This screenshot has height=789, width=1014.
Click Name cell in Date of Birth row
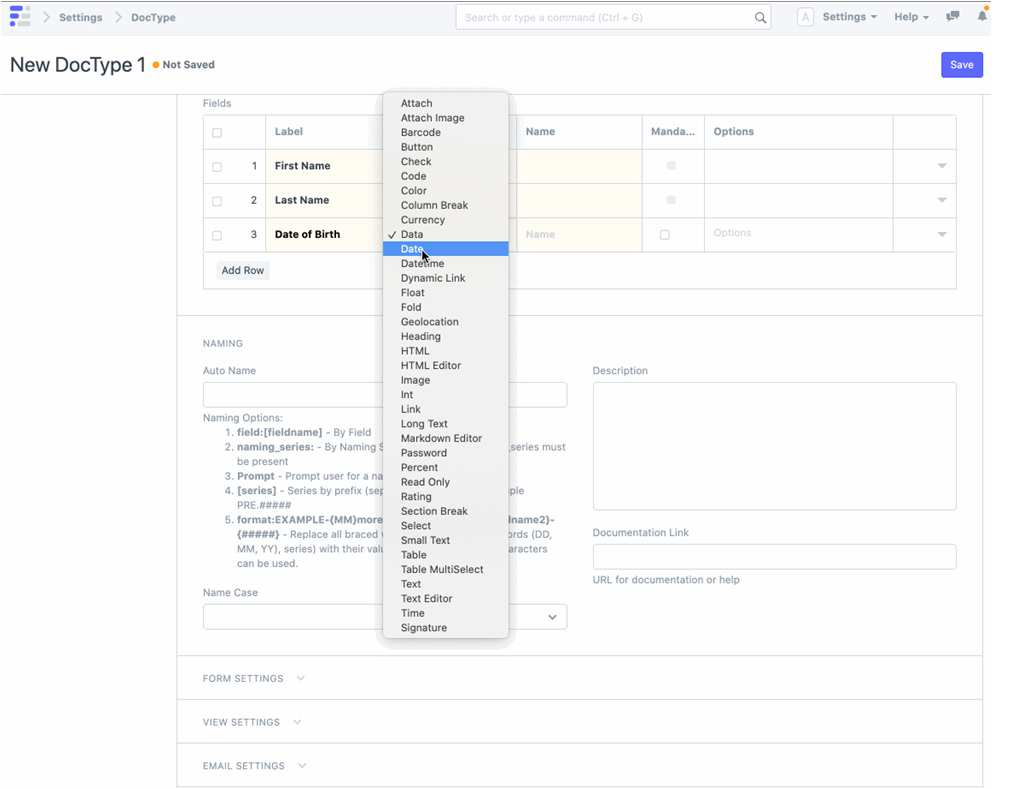[579, 235]
